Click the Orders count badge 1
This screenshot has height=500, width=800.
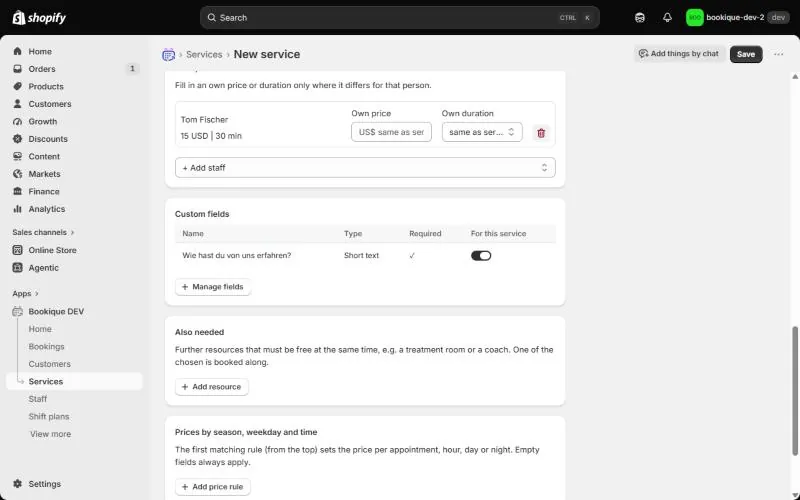point(132,68)
